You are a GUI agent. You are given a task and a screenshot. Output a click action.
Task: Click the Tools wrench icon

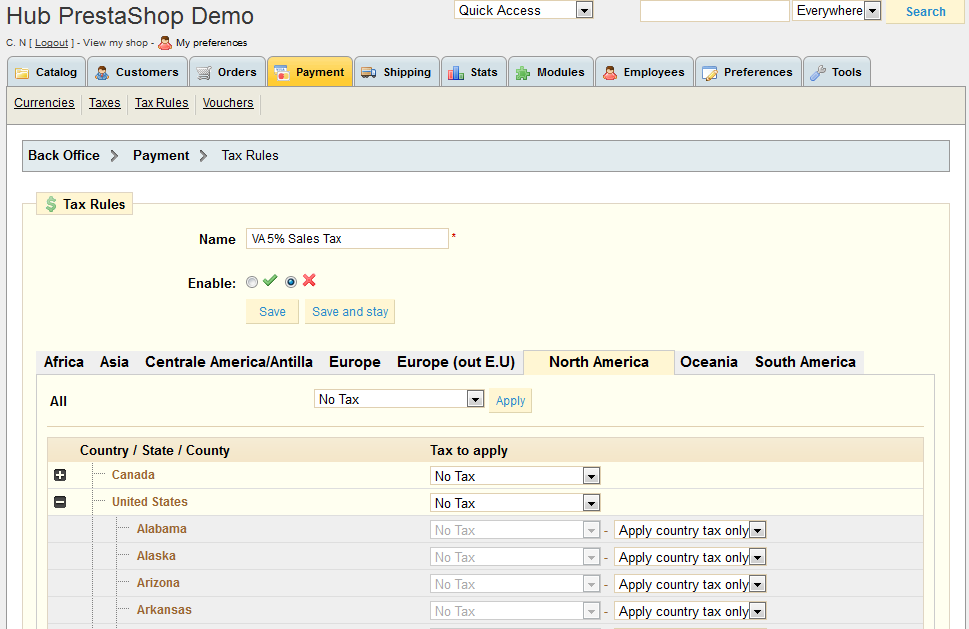coord(817,73)
